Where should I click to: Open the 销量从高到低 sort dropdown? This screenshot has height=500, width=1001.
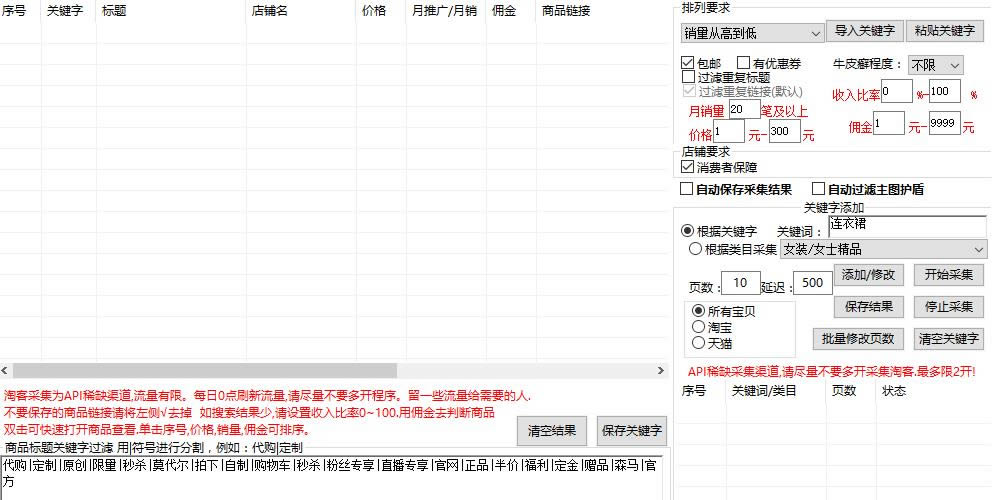click(752, 34)
